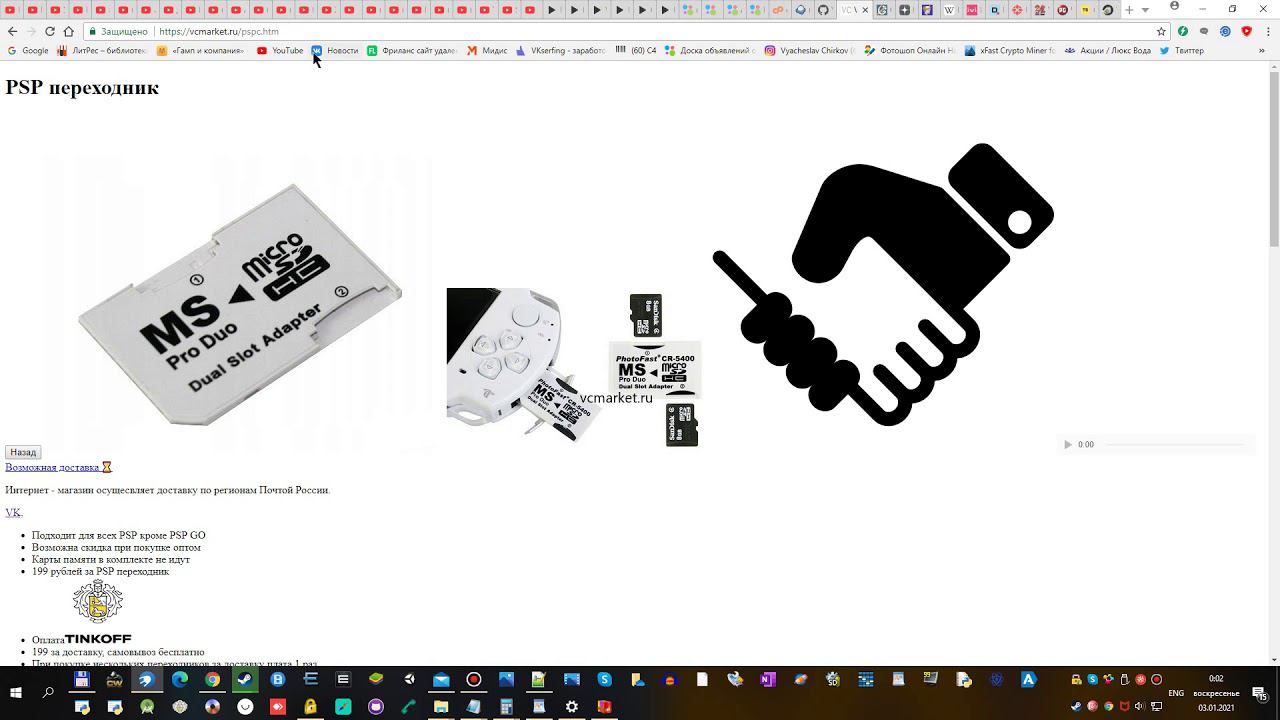Viewport: 1280px width, 720px height.
Task: Open the Акции / Люкс Вода bookmark
Action: coord(1108,50)
